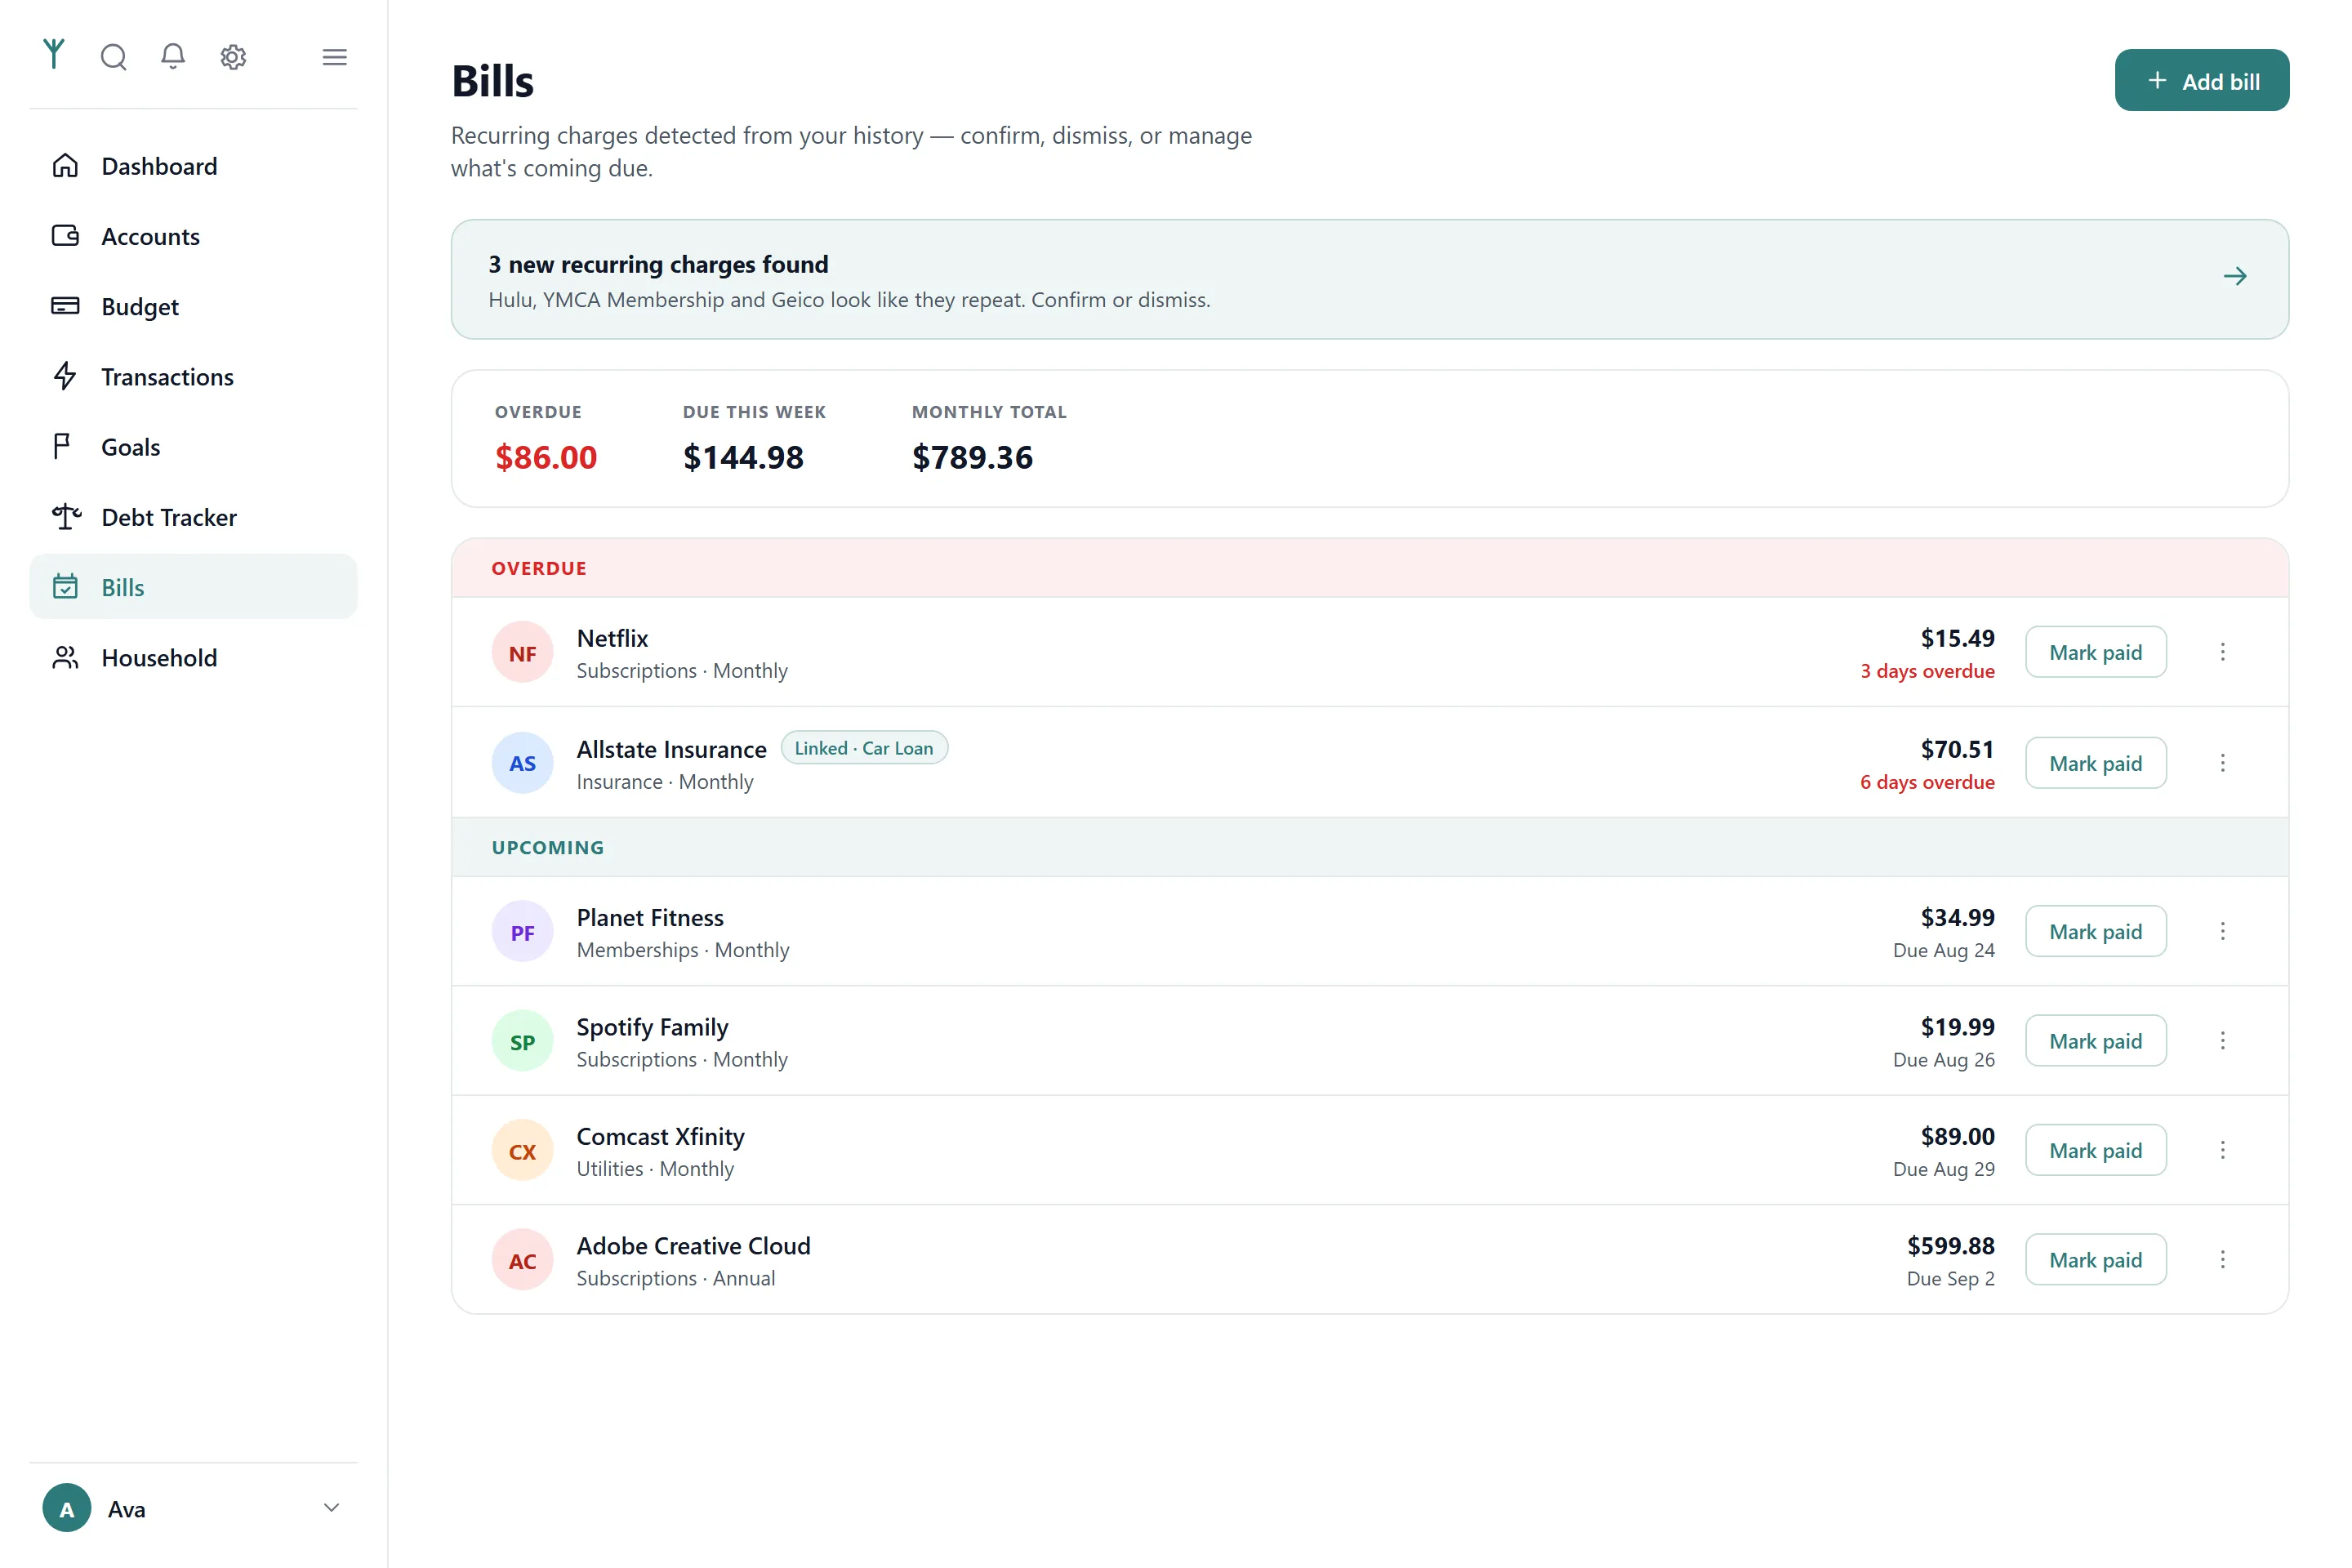2352x1568 pixels.
Task: Click the 'Due Sep 2' date
Action: [1950, 1278]
